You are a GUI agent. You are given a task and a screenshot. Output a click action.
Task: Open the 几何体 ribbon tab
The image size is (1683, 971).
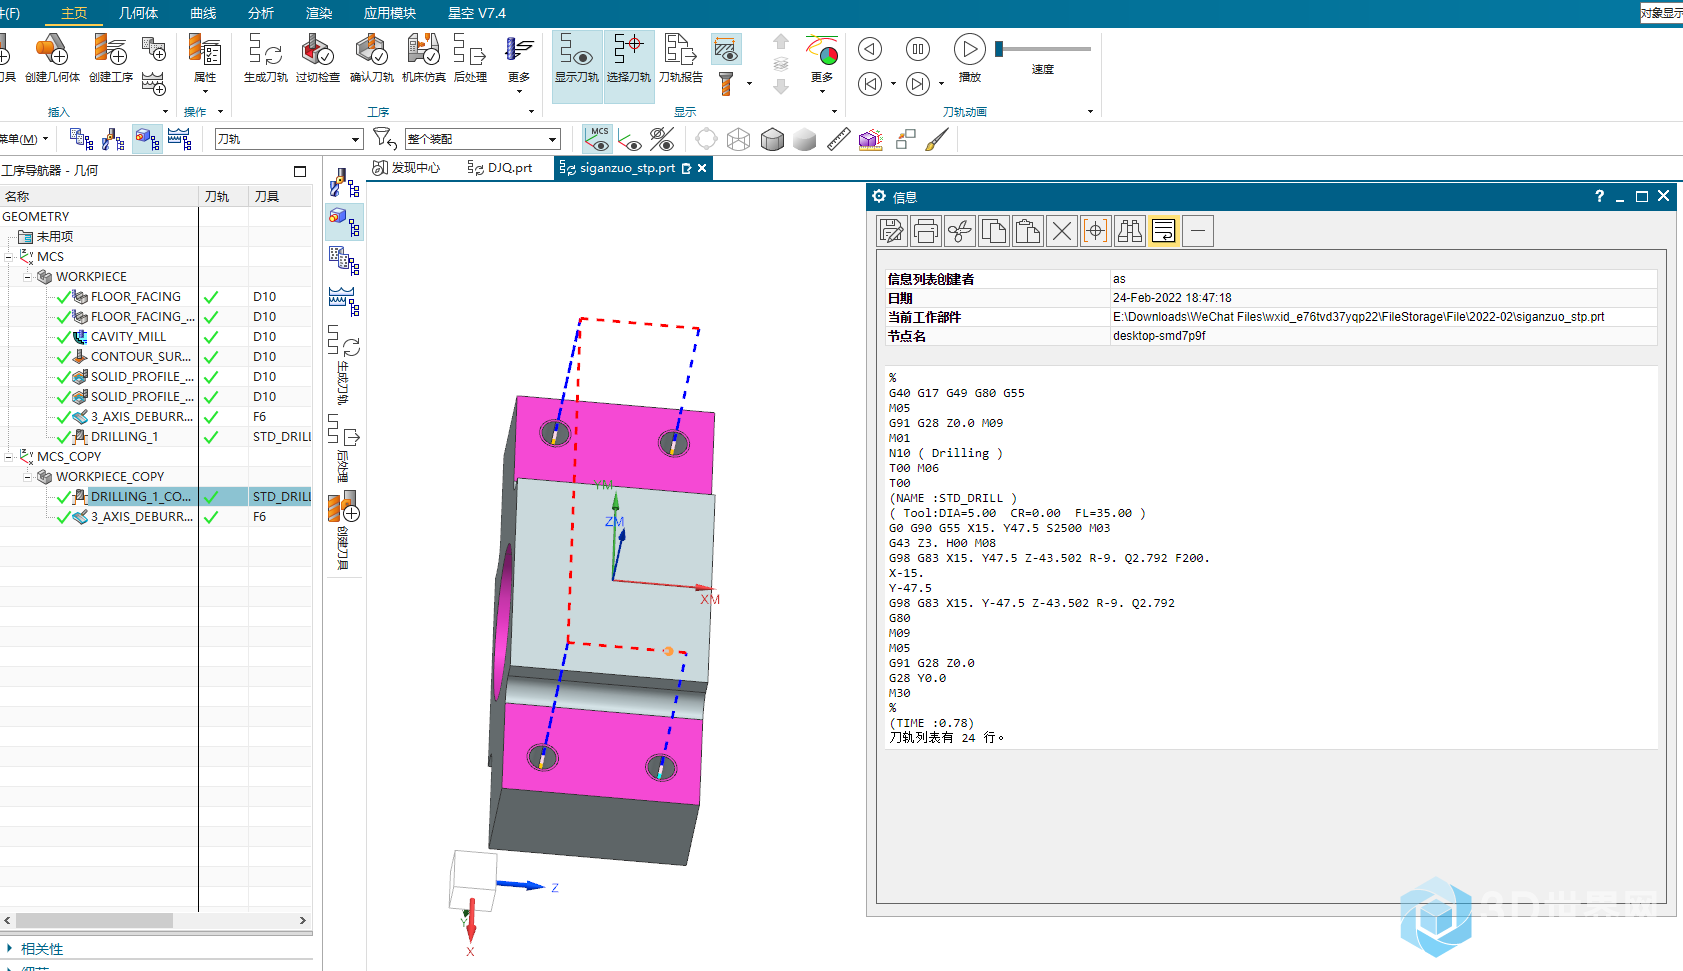(138, 13)
